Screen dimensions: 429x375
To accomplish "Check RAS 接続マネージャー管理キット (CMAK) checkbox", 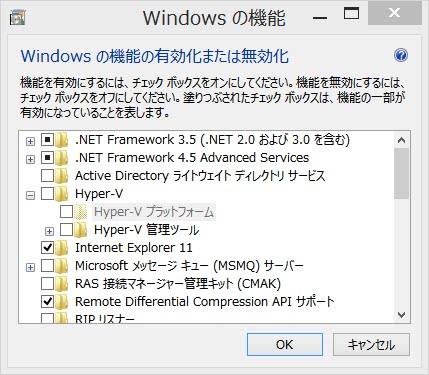I will [47, 284].
